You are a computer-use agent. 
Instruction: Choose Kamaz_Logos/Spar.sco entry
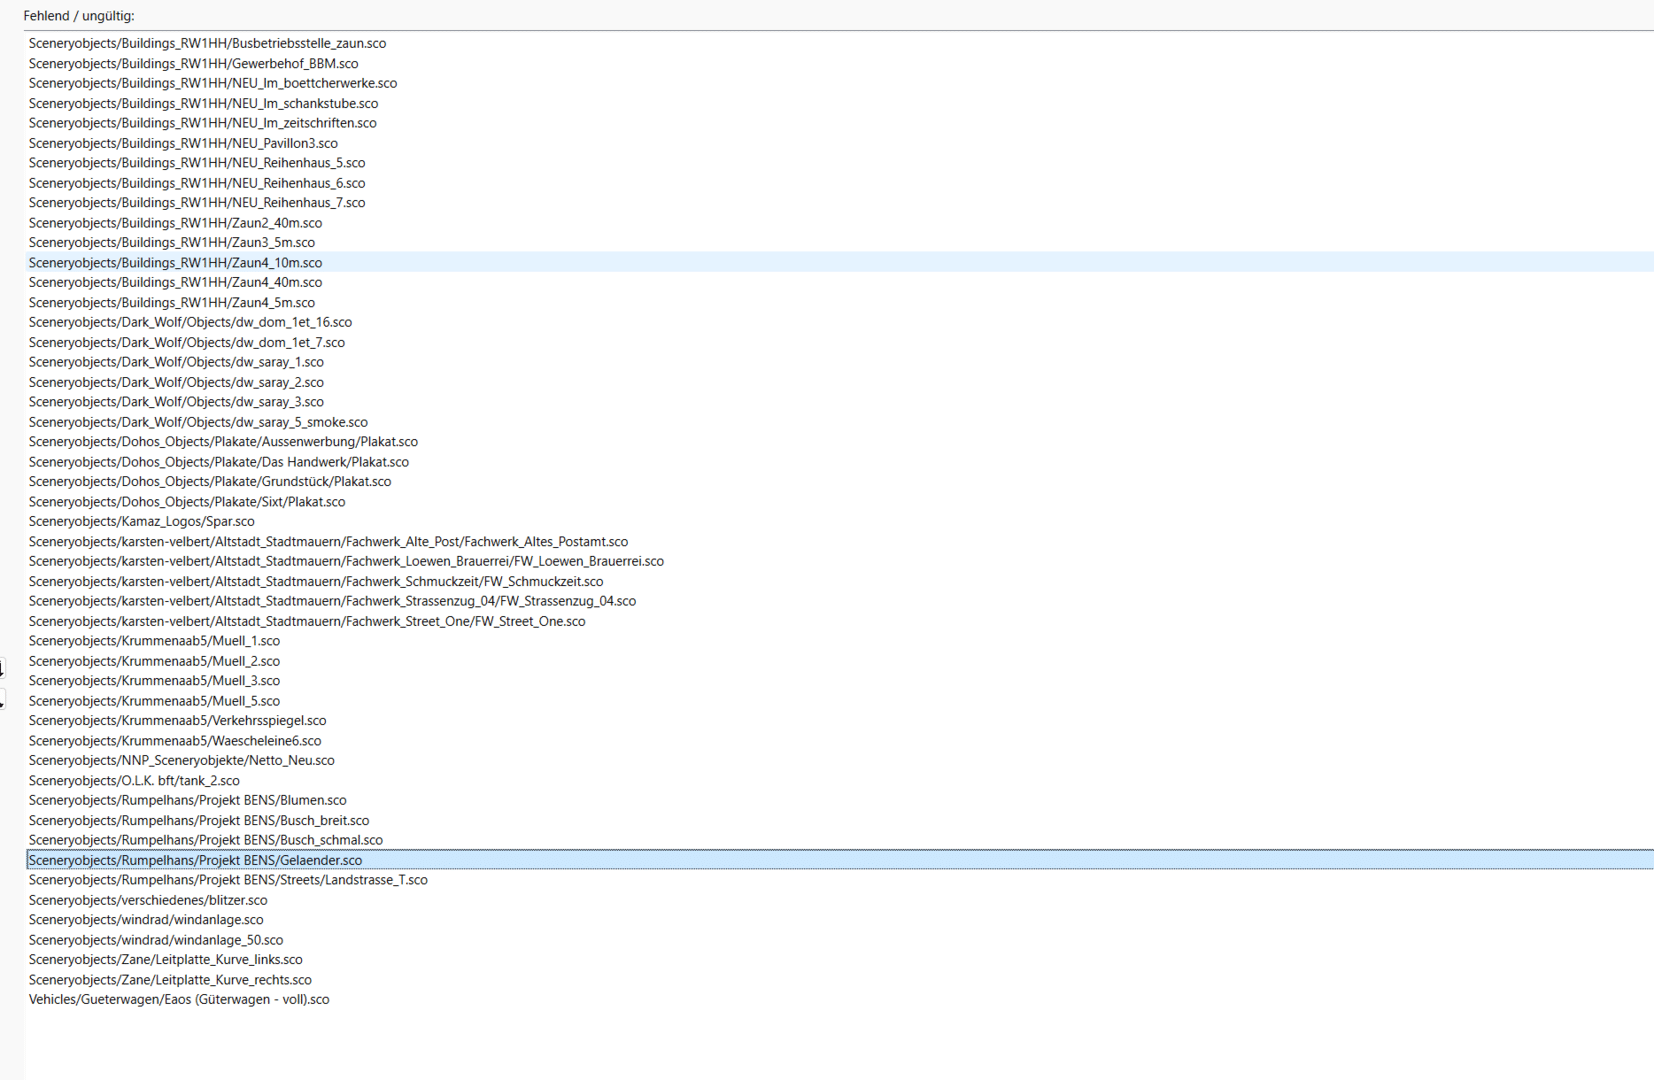coord(141,521)
